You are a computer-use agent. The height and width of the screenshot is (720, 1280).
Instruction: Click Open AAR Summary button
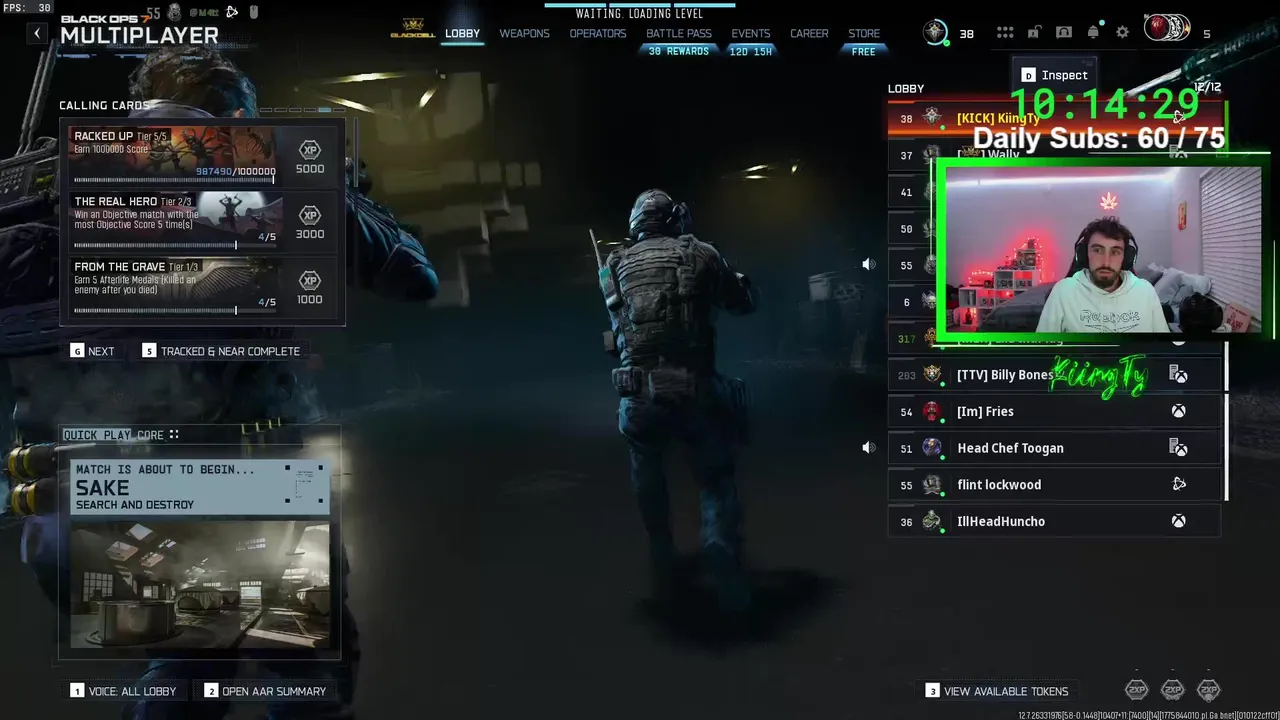265,691
